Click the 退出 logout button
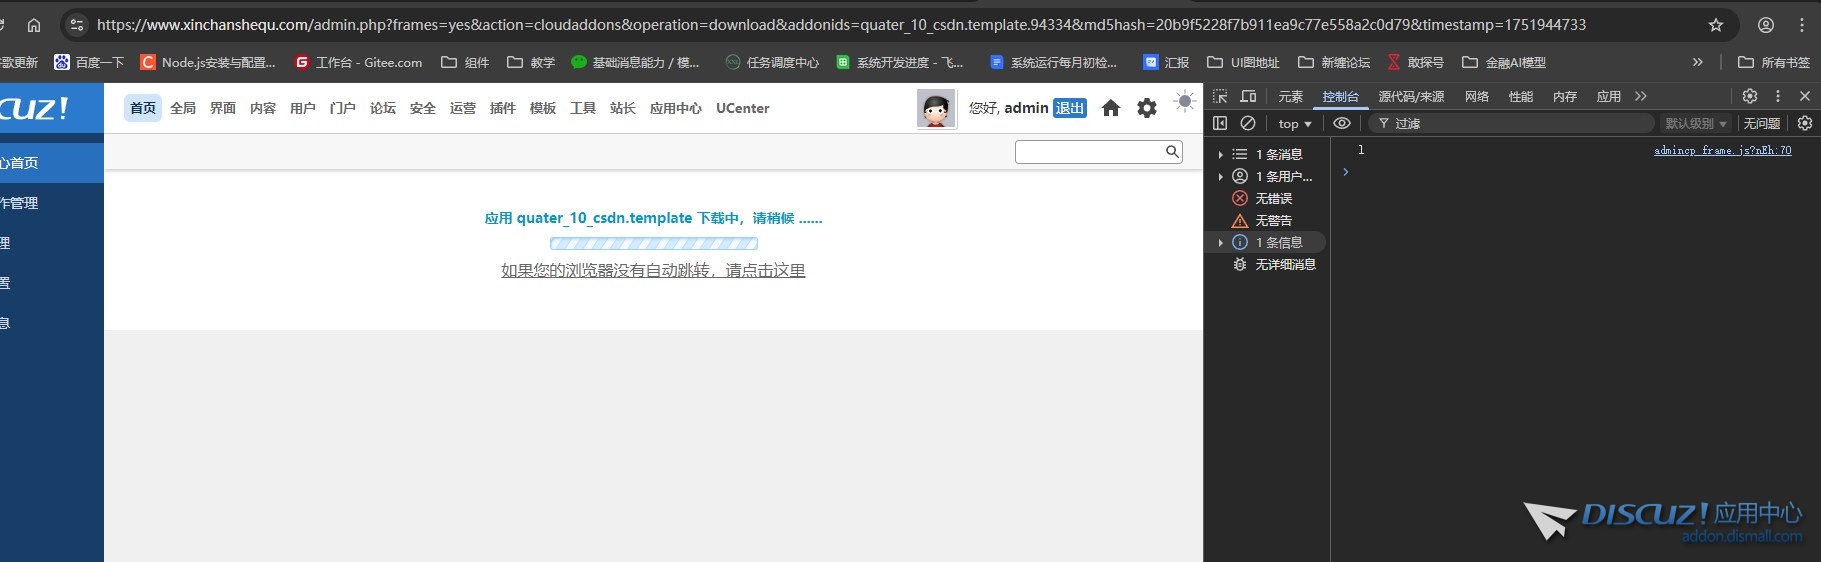This screenshot has height=562, width=1821. (x=1069, y=108)
